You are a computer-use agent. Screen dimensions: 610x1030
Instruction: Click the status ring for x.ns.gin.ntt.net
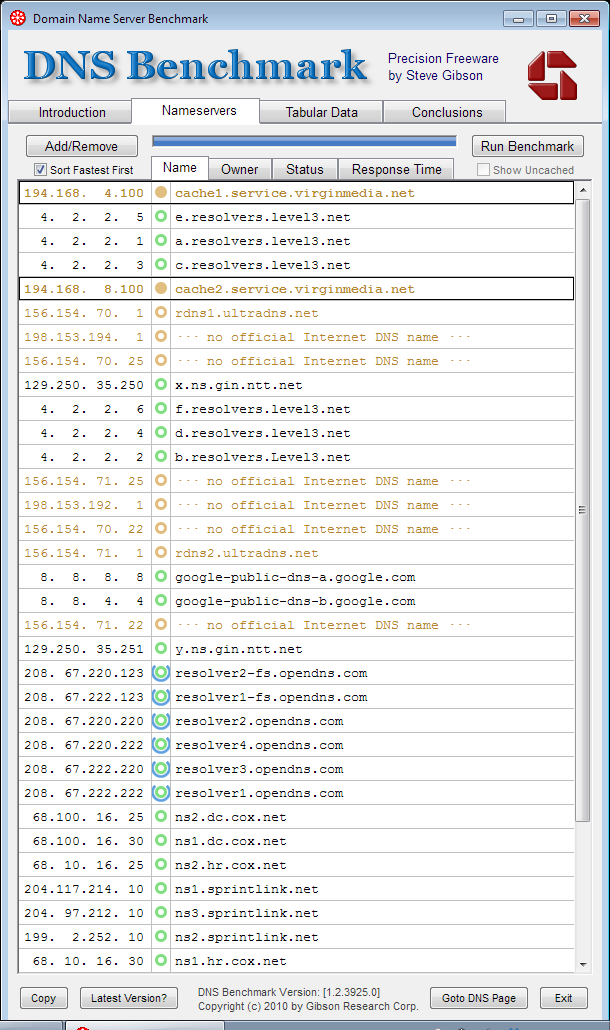(x=161, y=384)
